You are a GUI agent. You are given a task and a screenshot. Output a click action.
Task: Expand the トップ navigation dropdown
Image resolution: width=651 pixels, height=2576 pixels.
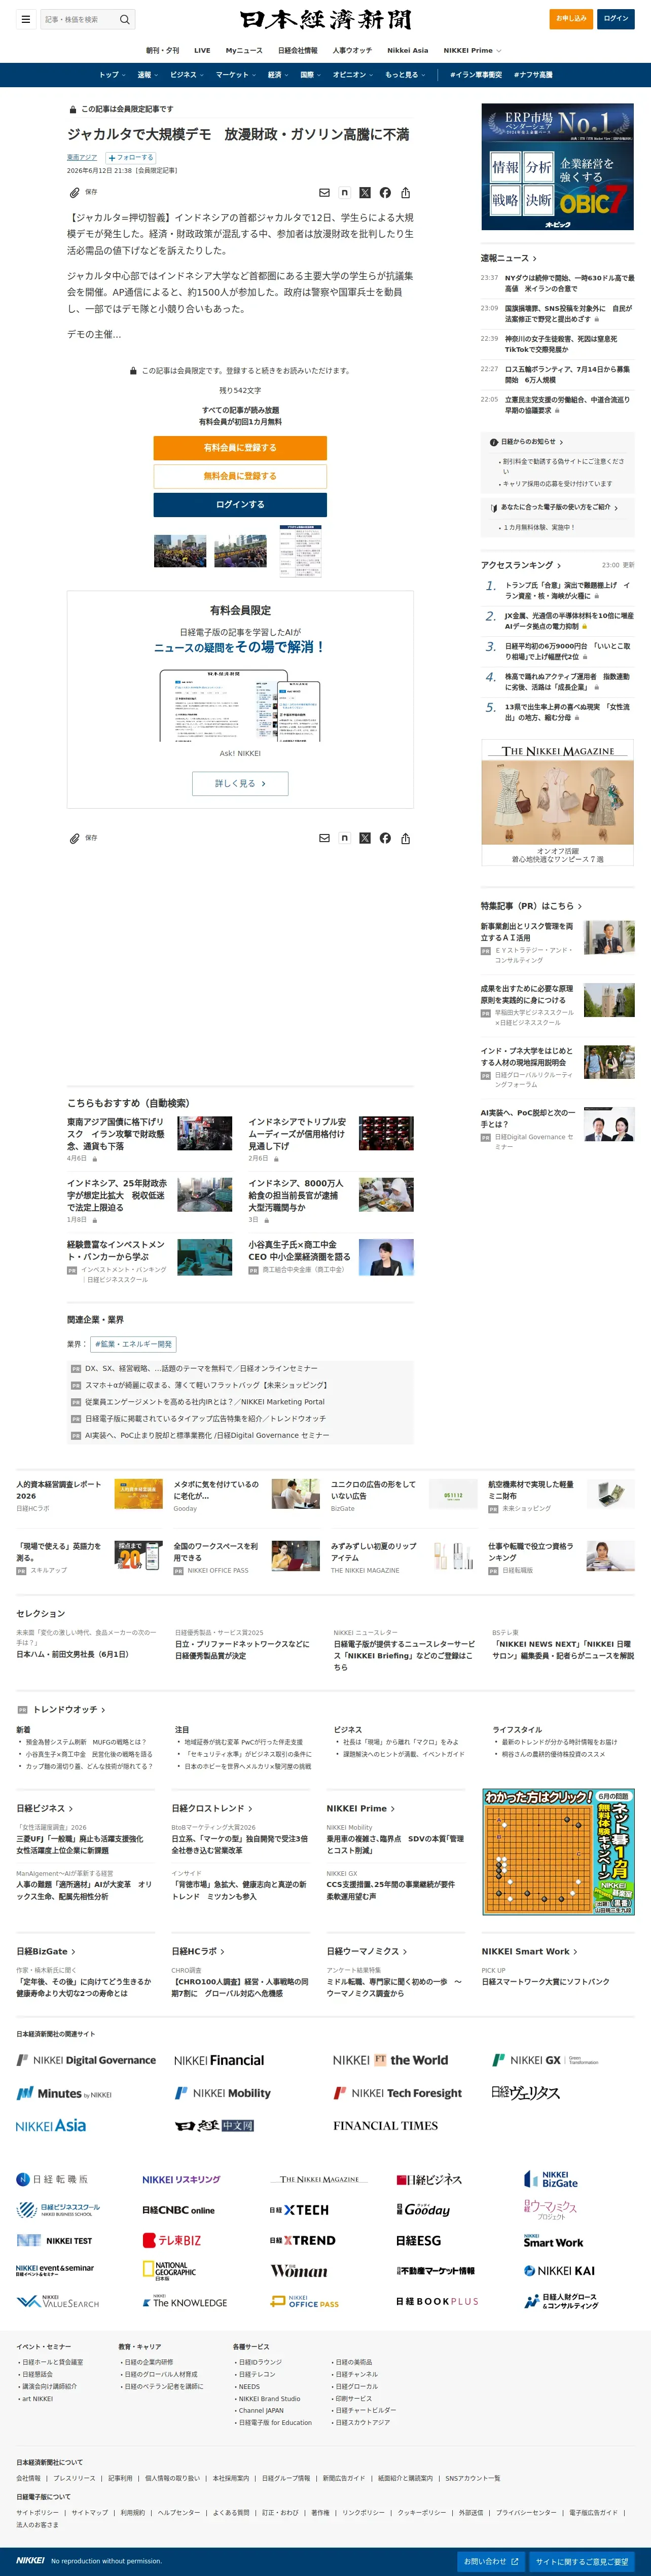(x=111, y=75)
